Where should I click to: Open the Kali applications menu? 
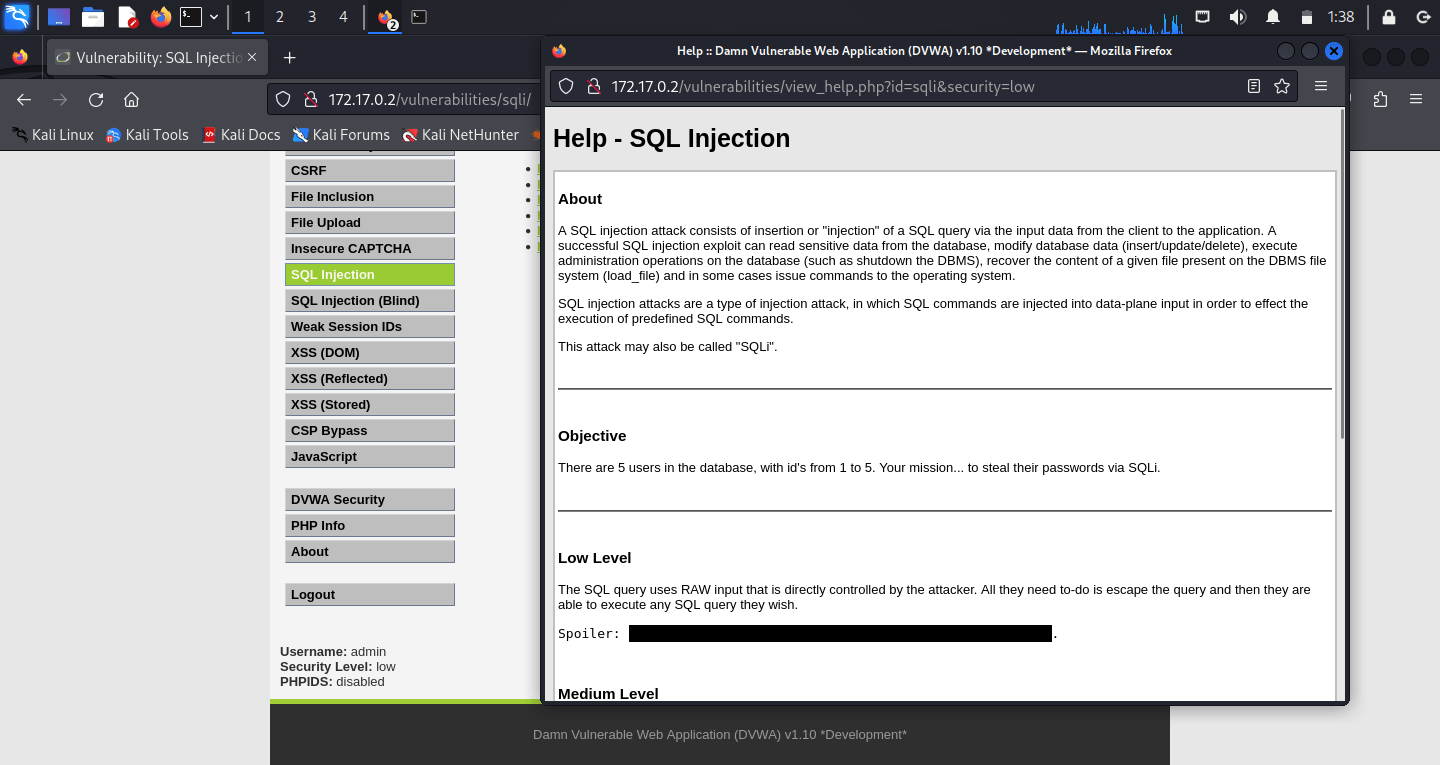(17, 16)
